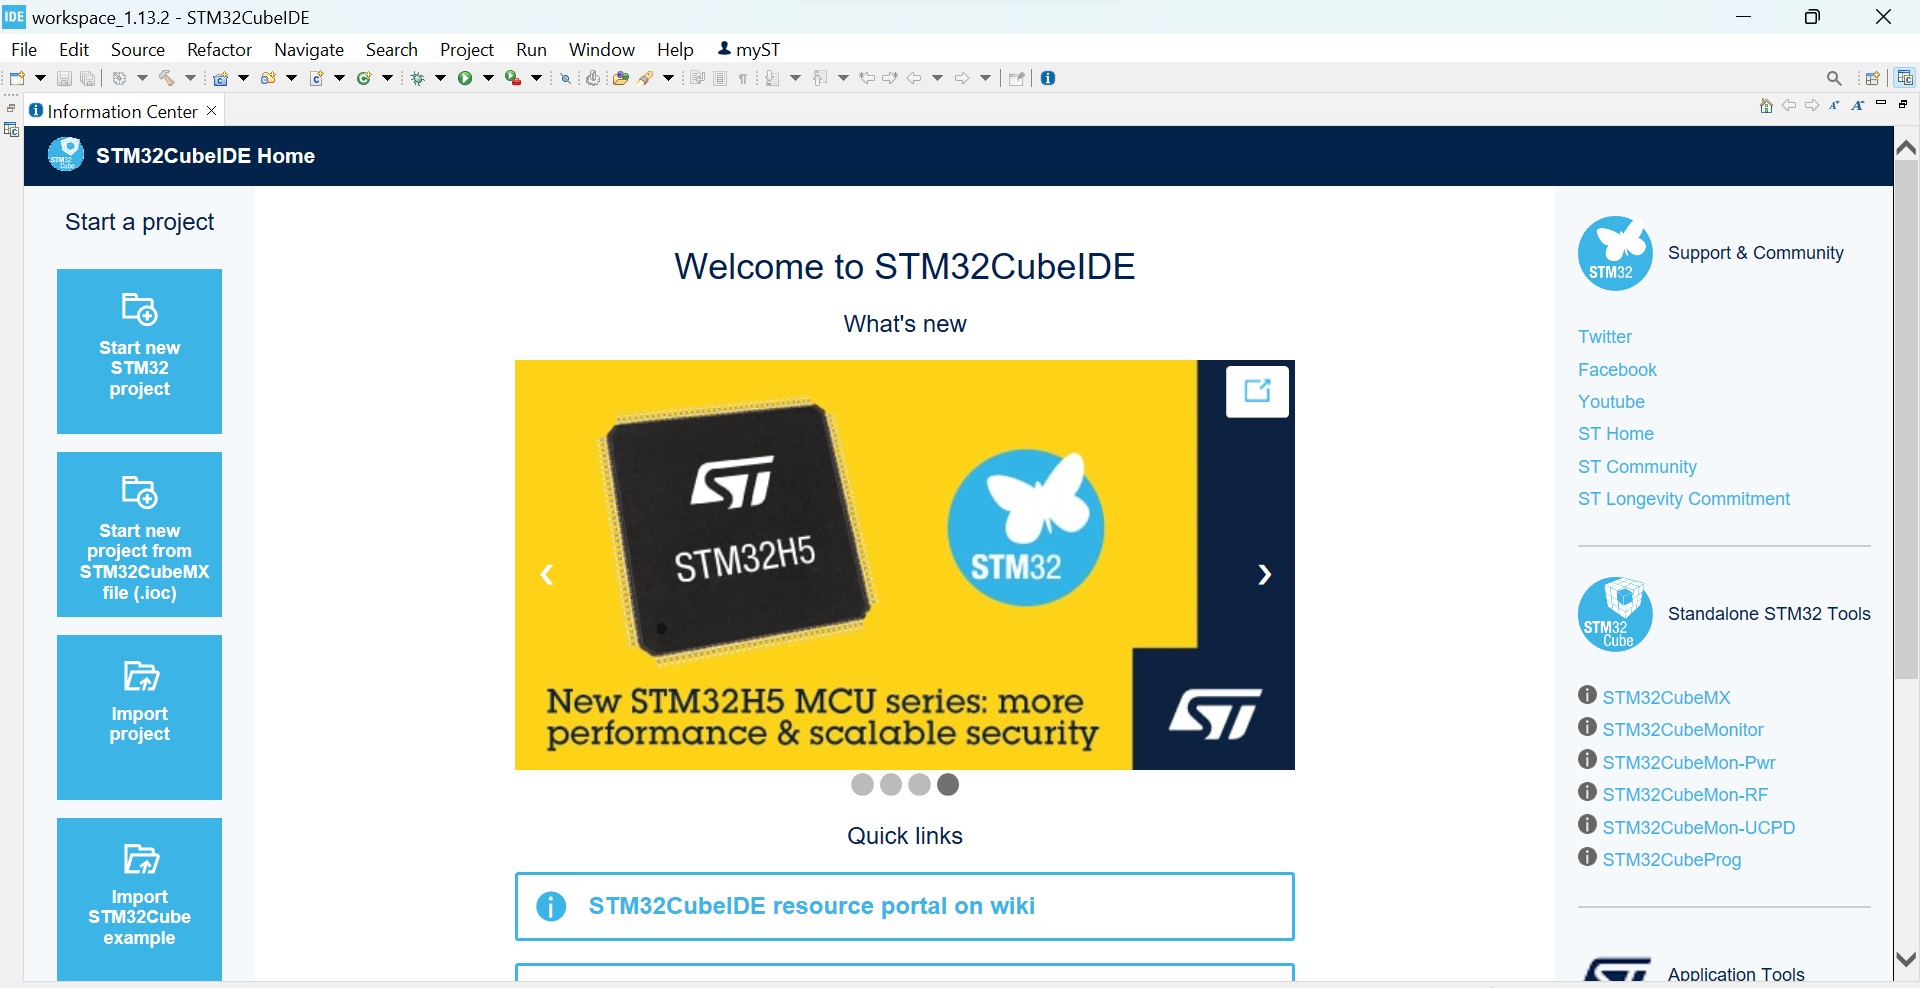Switch to the C/C++ perspective button

tap(1905, 78)
